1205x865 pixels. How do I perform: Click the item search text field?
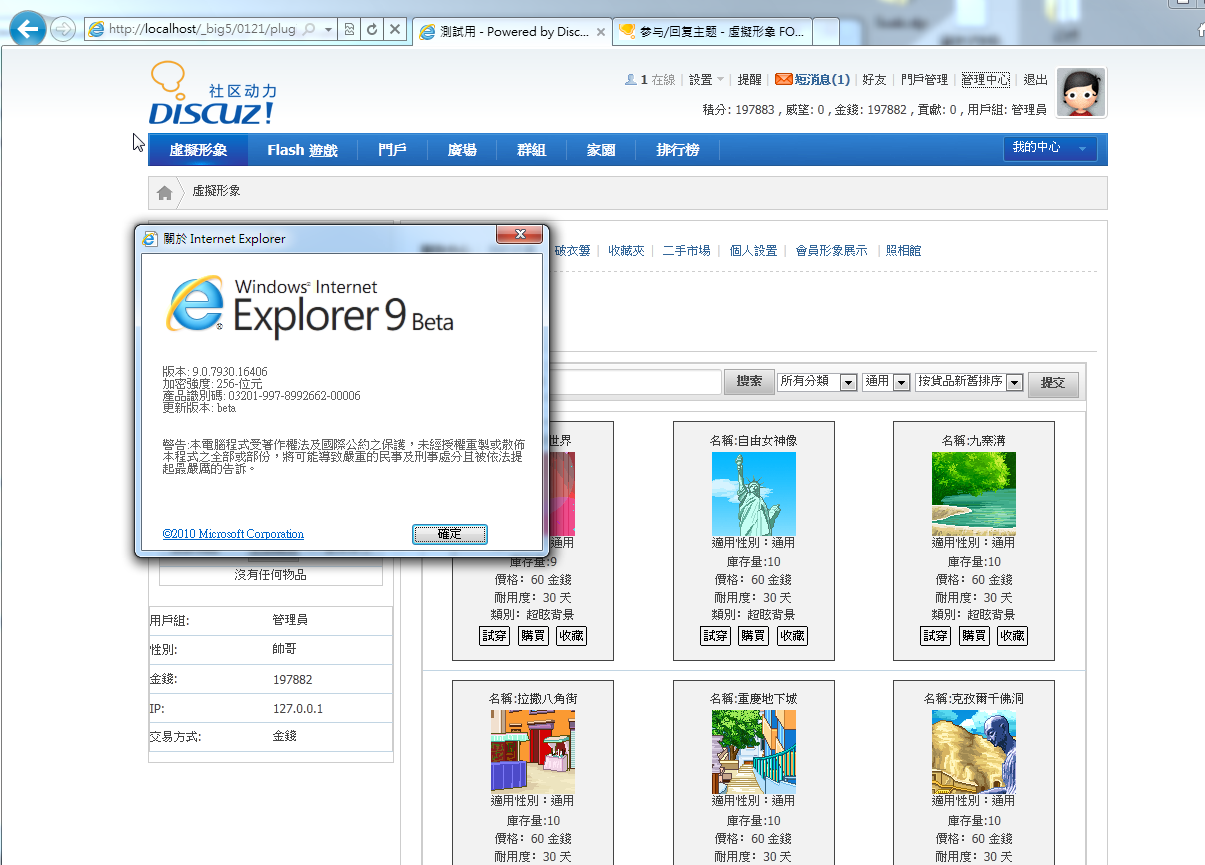click(634, 381)
